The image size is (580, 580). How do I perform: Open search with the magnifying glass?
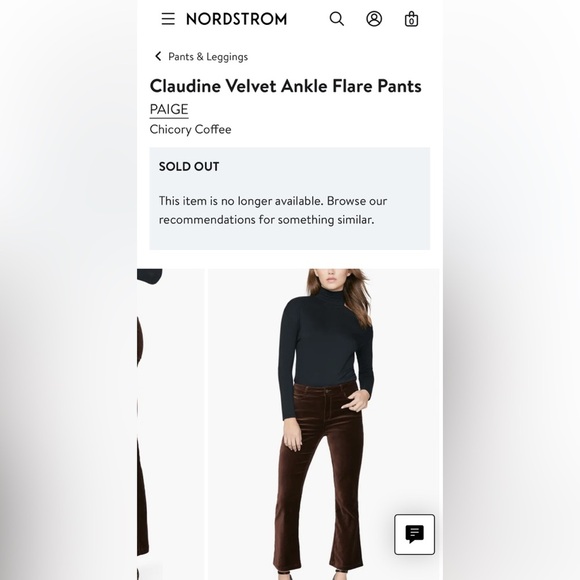point(337,19)
